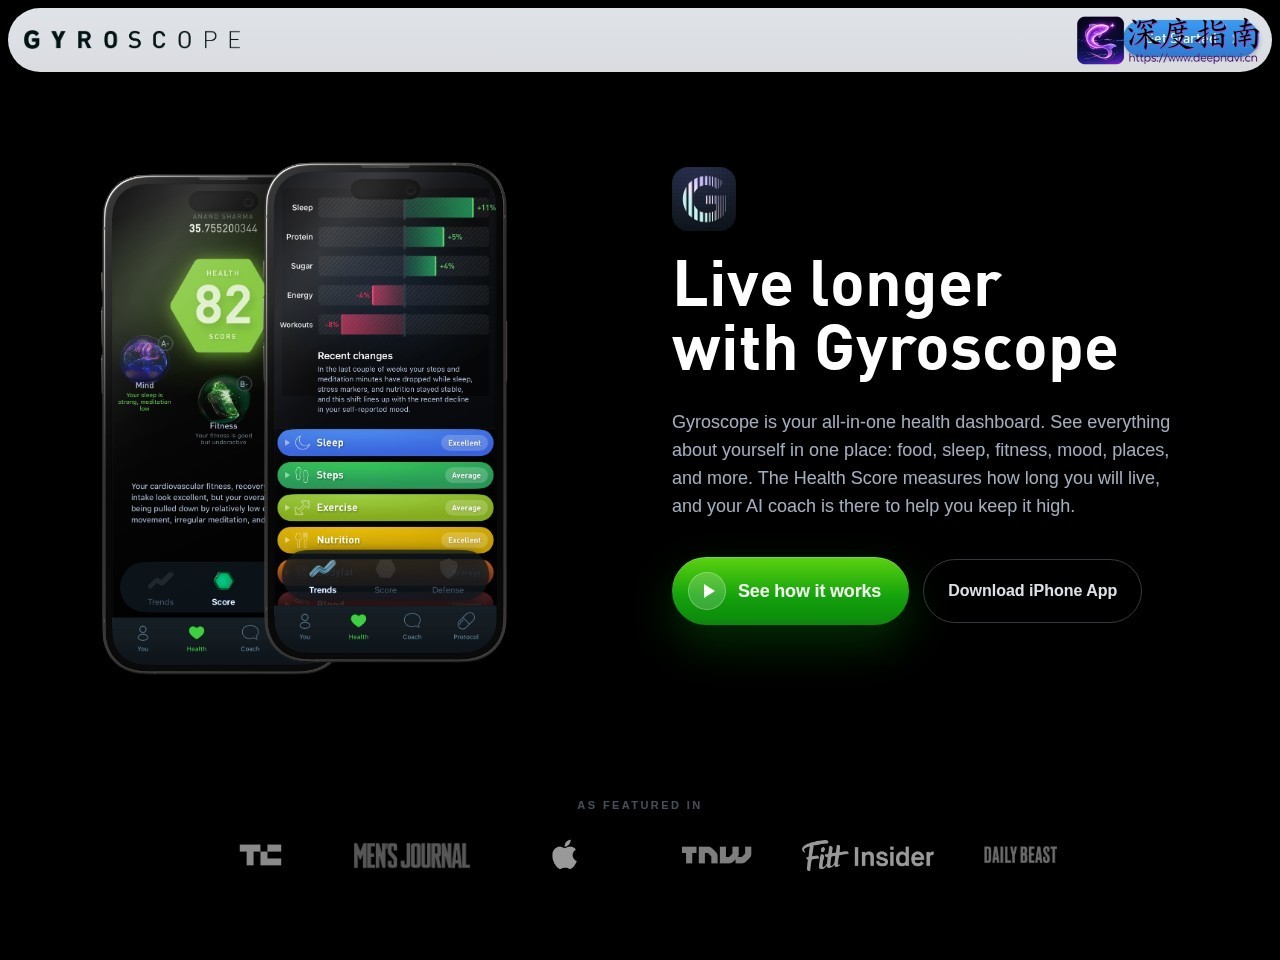
Task: Click the 35.755200344 age value
Action: [x=223, y=228]
